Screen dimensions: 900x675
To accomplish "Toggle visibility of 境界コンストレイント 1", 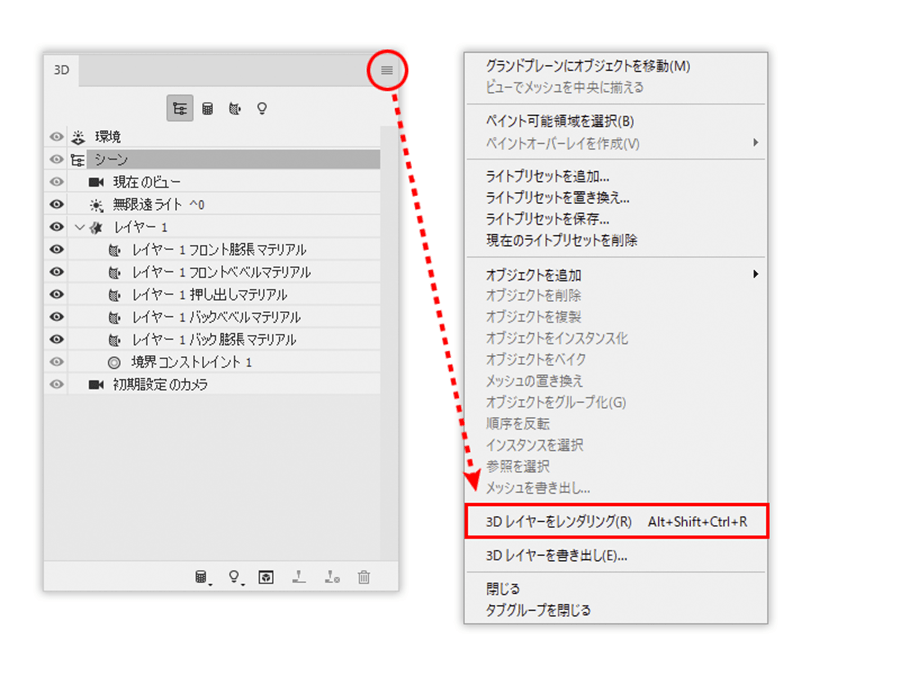I will [56, 362].
